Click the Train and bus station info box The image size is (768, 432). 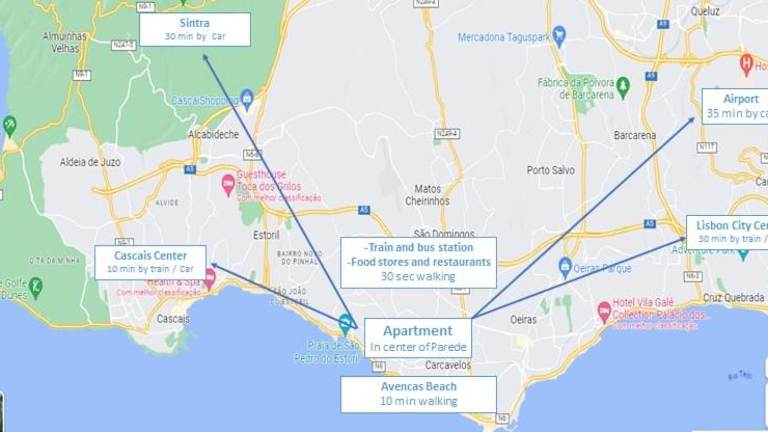coord(418,263)
